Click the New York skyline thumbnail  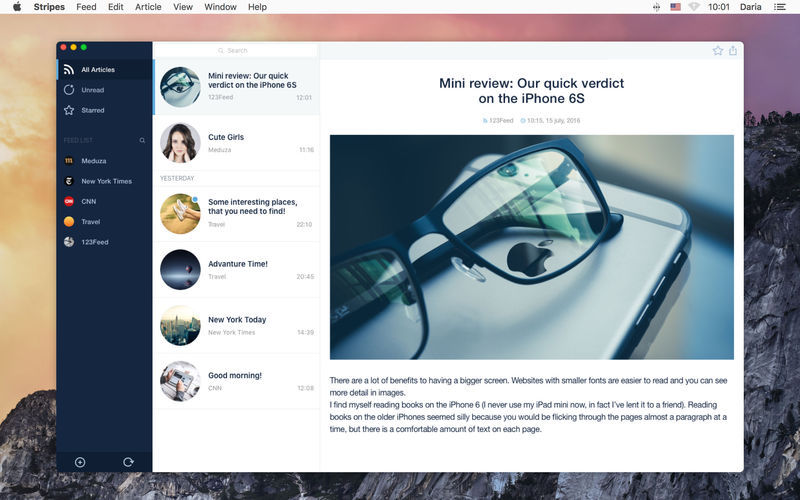[180, 325]
